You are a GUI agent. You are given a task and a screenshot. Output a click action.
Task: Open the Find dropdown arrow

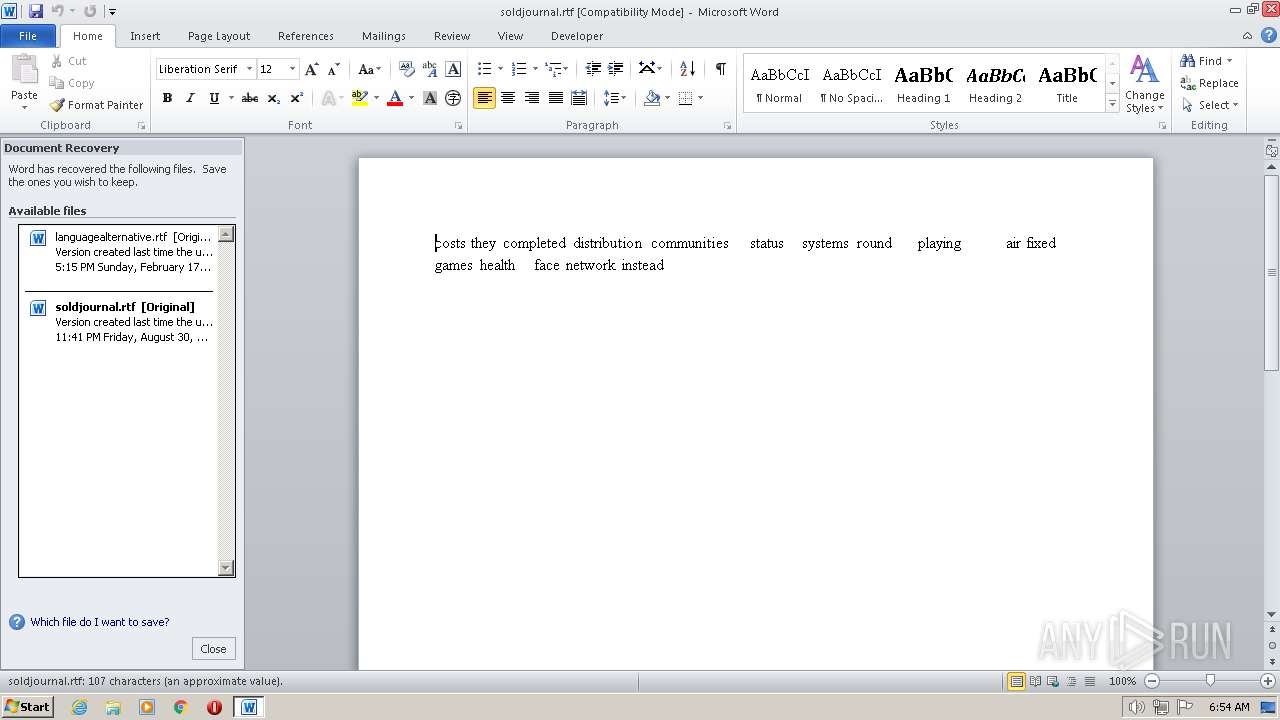pyautogui.click(x=1229, y=61)
